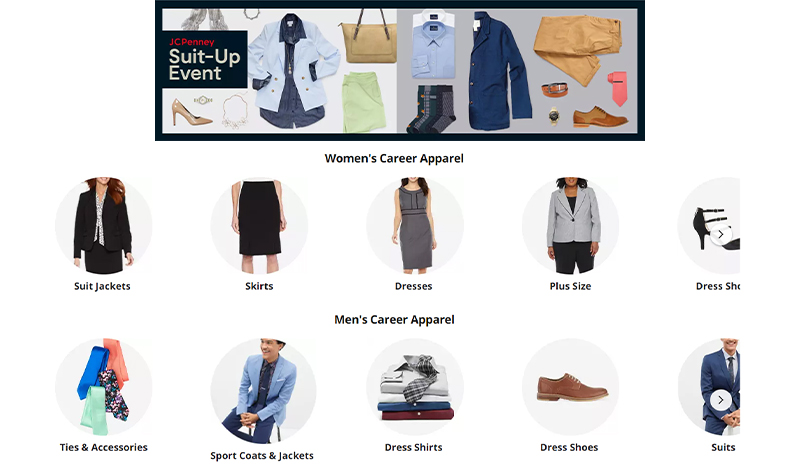Open the Dresses category thumbnail
This screenshot has width=800, height=475.
point(415,226)
